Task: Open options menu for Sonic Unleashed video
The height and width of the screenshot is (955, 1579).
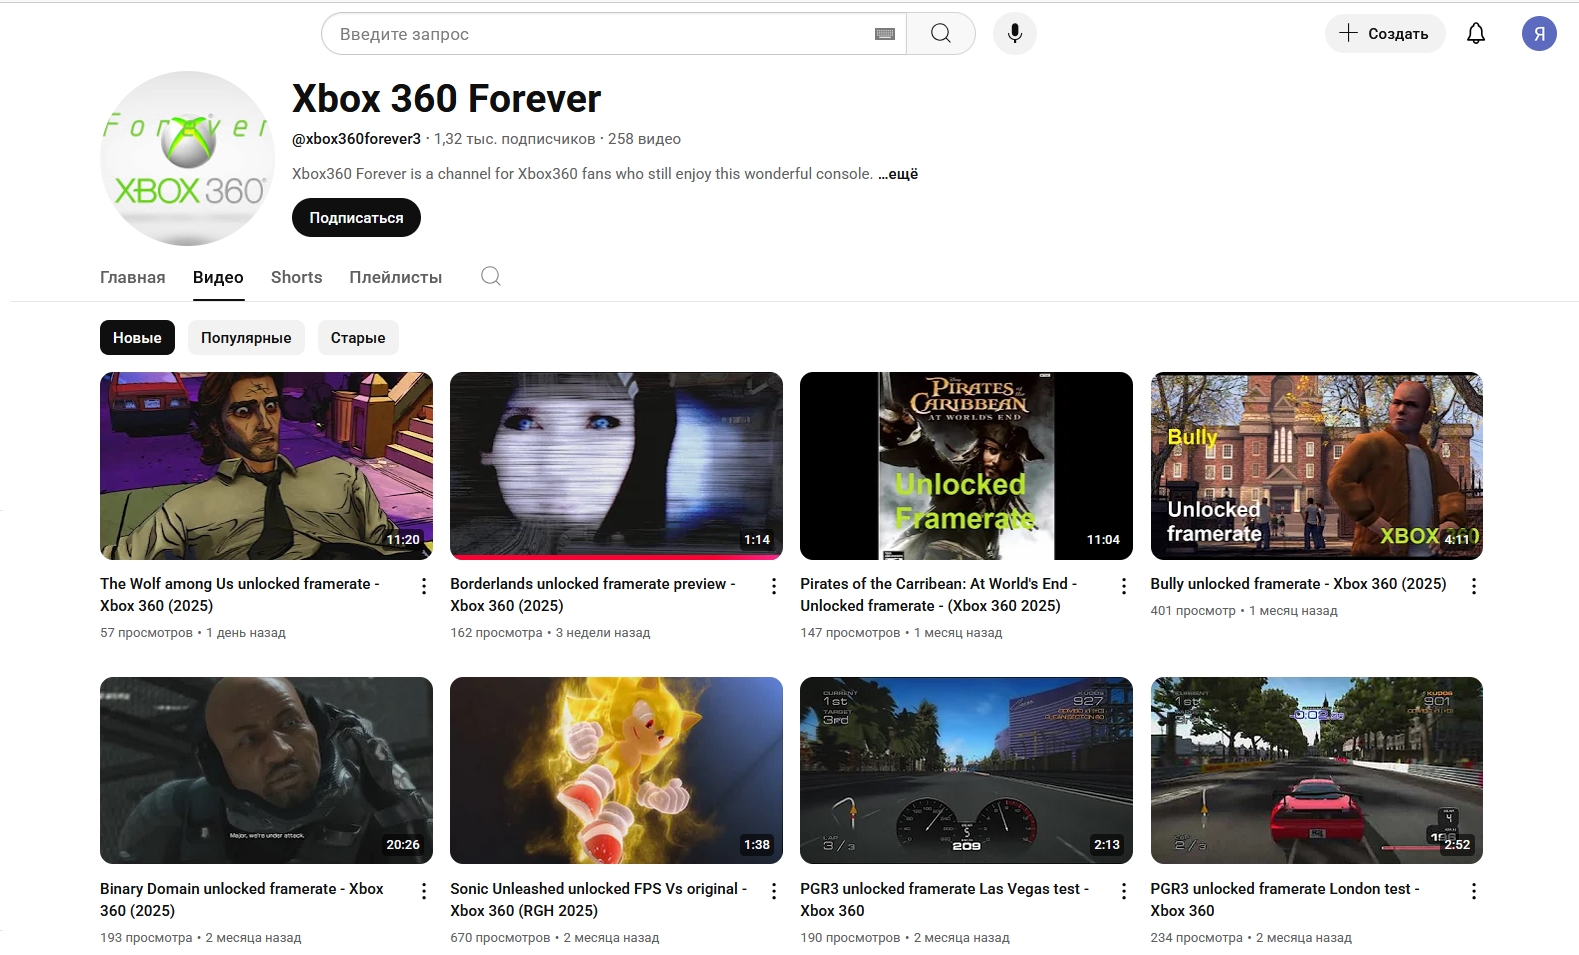Action: [774, 891]
